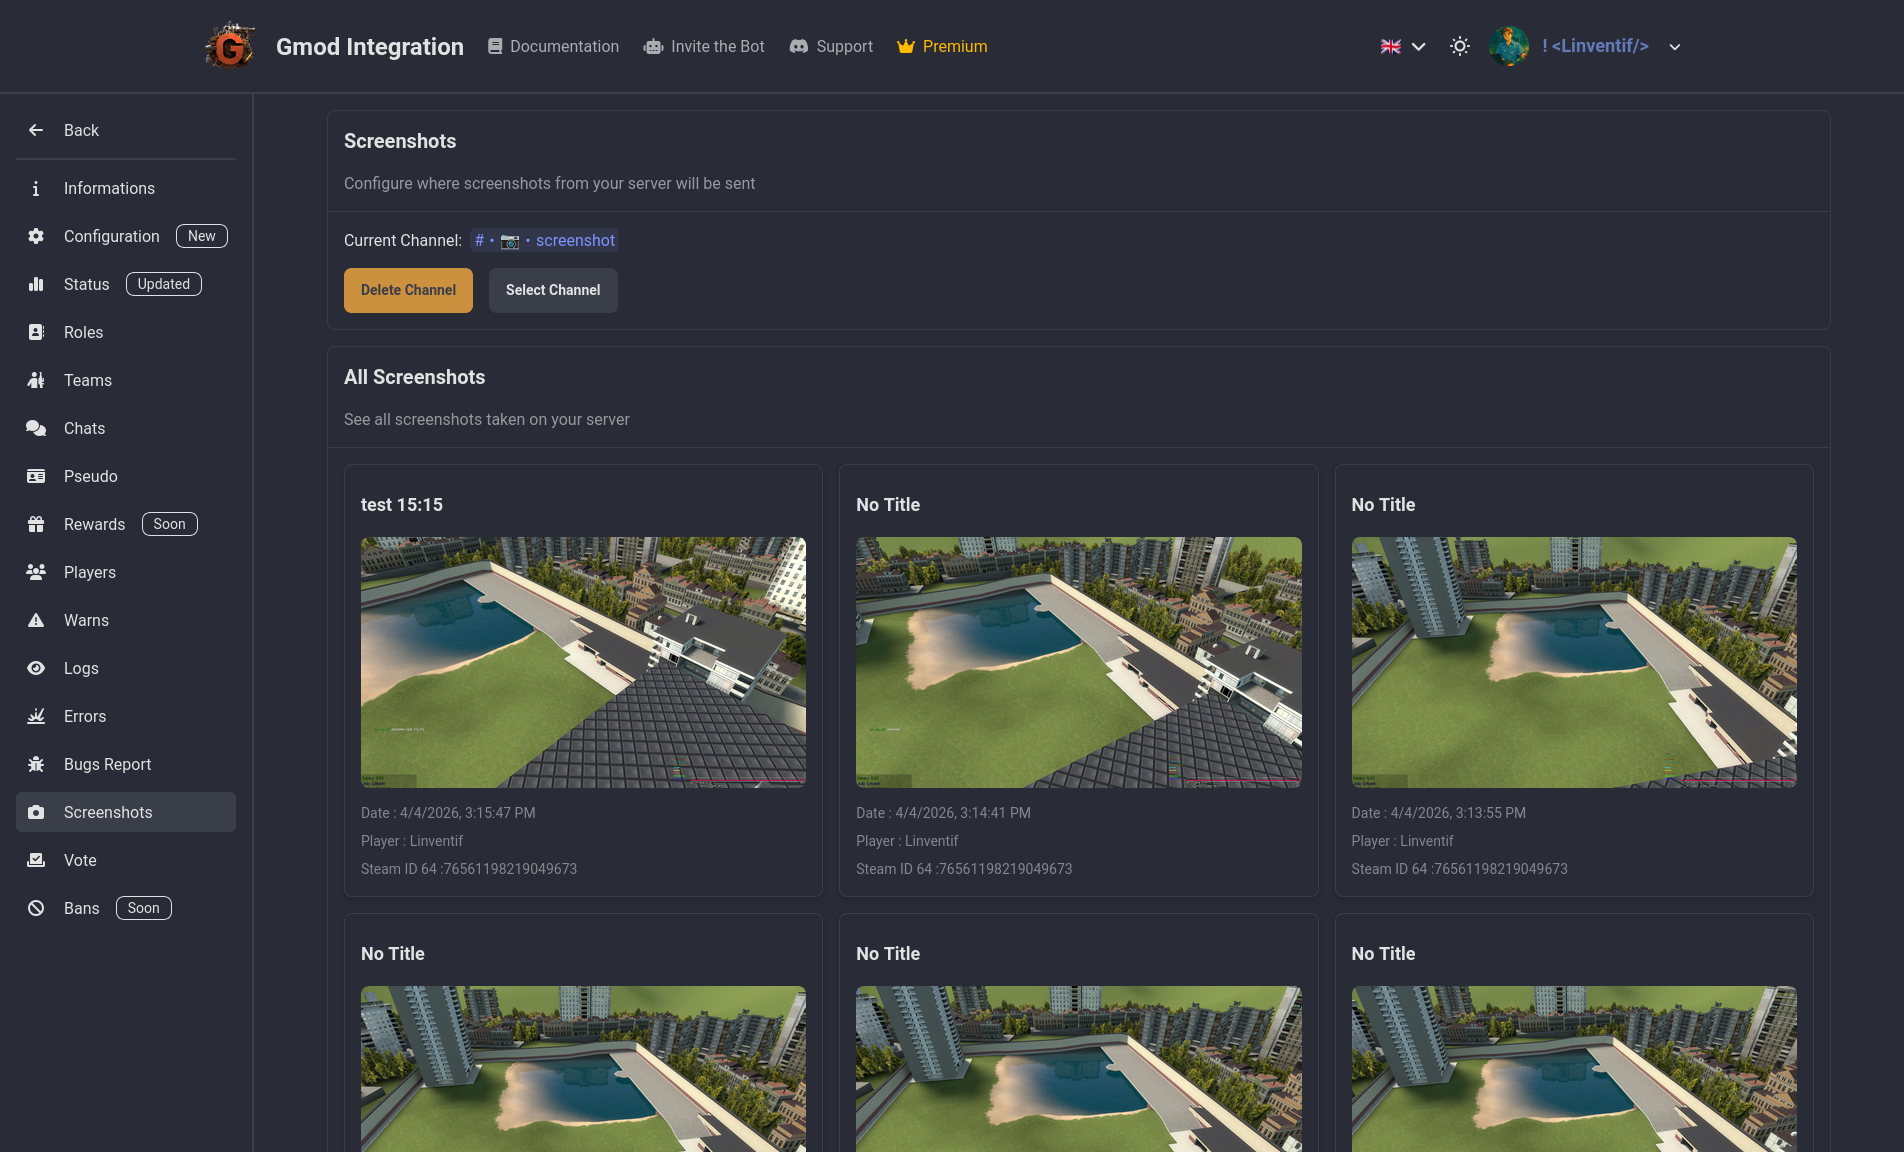
Task: Open the Configuration gear icon in sidebar
Action: [36, 236]
